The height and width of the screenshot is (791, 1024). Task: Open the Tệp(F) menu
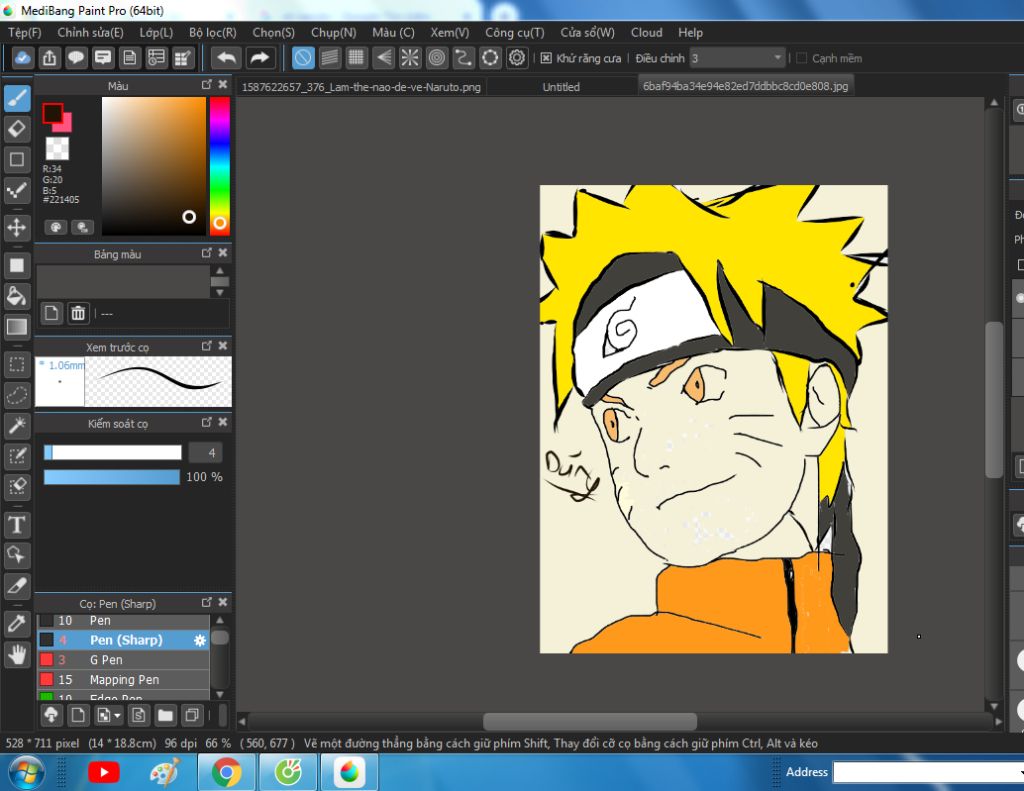(x=24, y=33)
